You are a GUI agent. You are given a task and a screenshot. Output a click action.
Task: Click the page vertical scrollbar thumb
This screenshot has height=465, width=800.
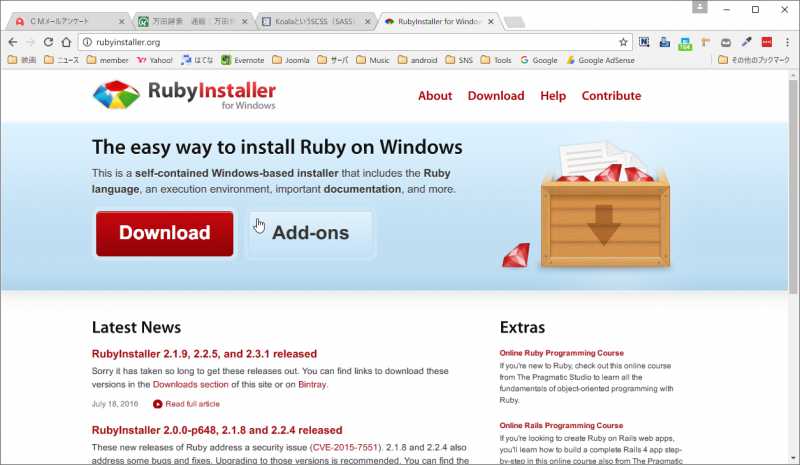click(793, 186)
